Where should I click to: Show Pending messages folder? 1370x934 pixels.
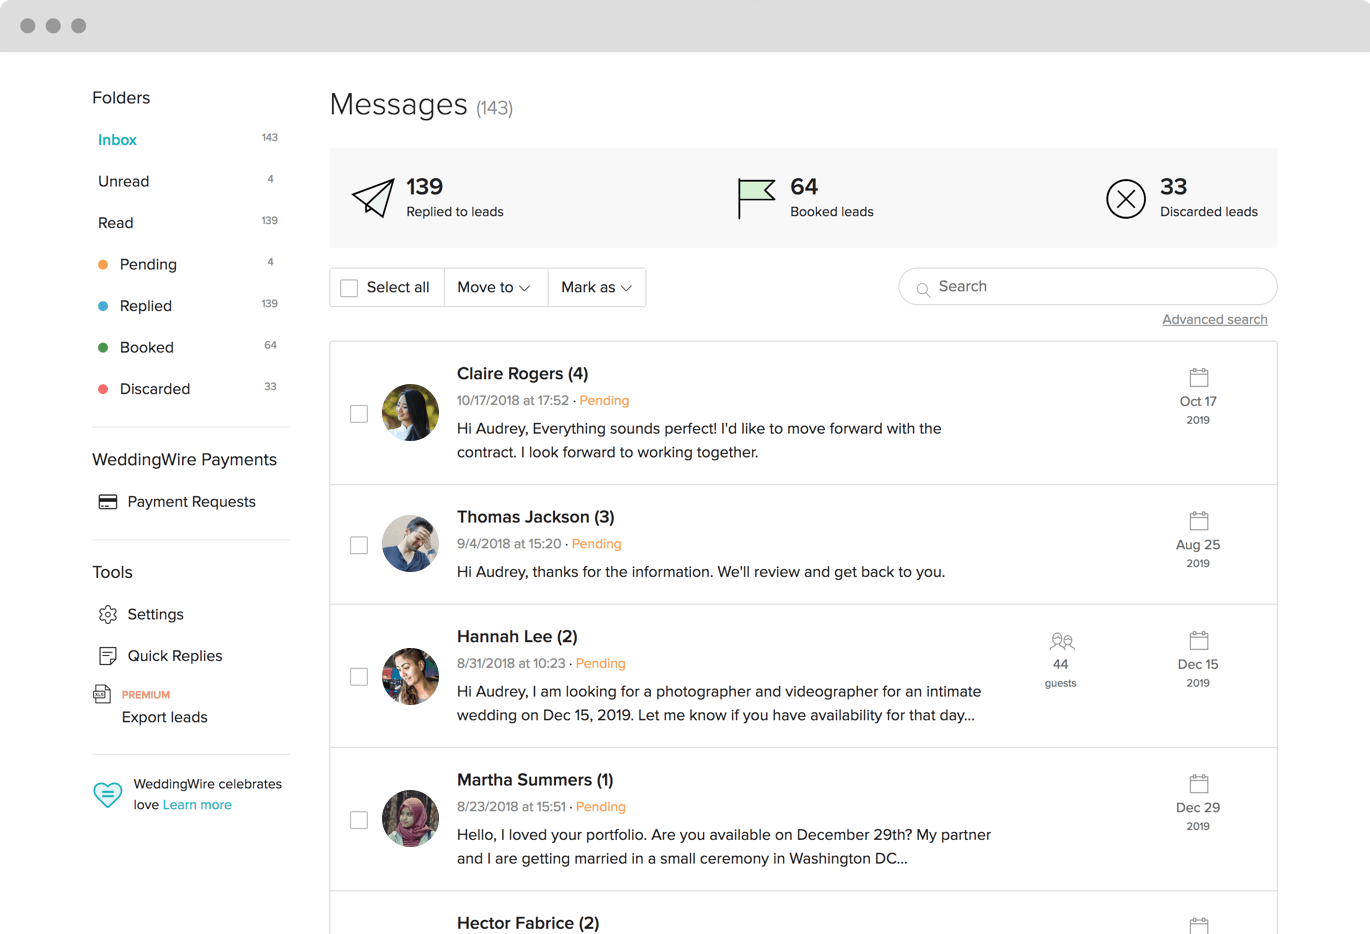(148, 264)
